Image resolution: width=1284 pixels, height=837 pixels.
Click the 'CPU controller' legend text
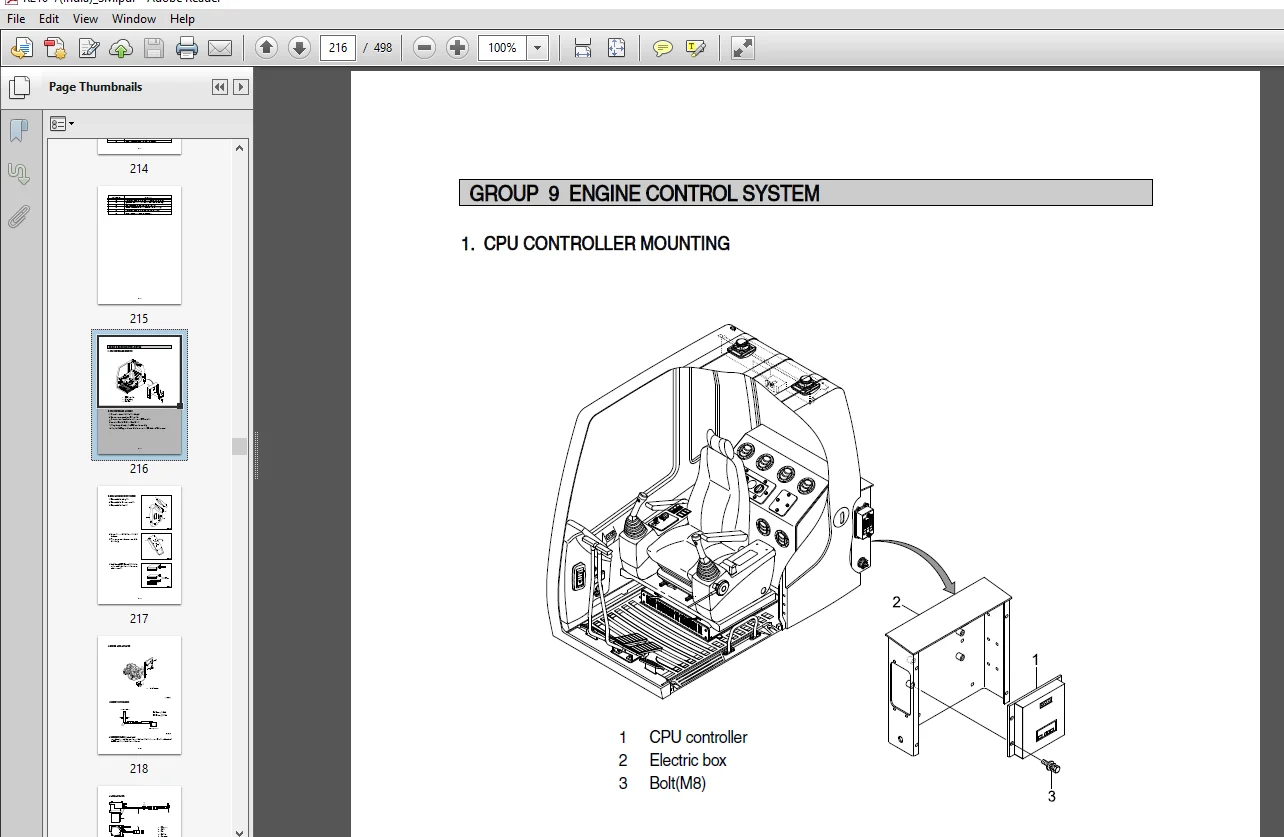point(698,737)
